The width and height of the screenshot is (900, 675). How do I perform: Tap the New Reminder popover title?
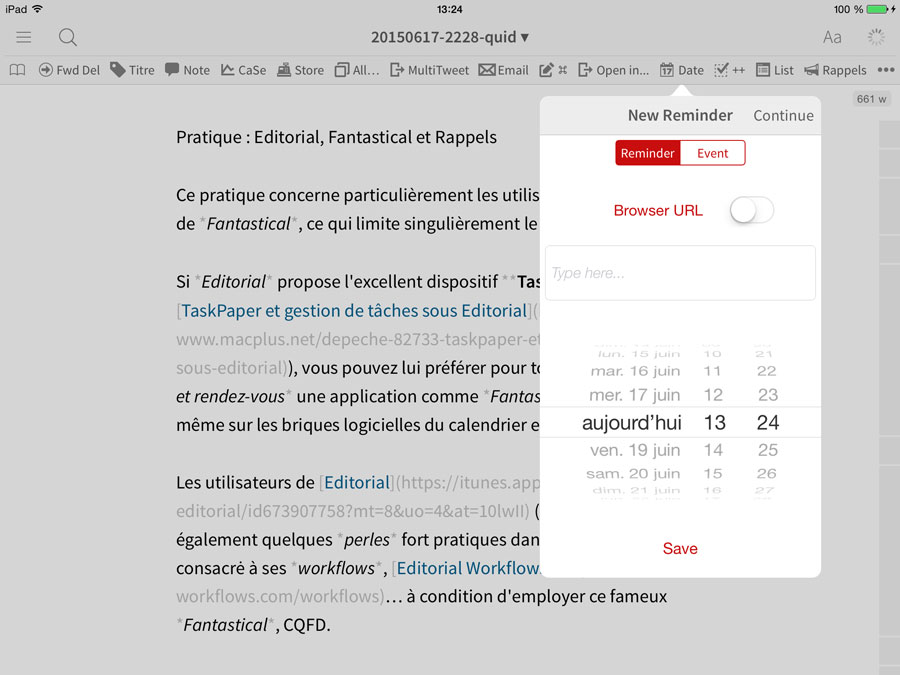[x=680, y=115]
